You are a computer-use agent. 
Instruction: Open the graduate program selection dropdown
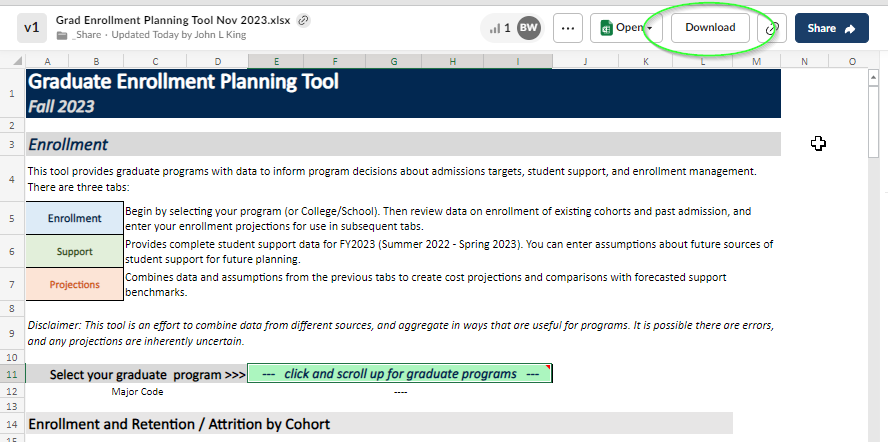click(x=399, y=373)
